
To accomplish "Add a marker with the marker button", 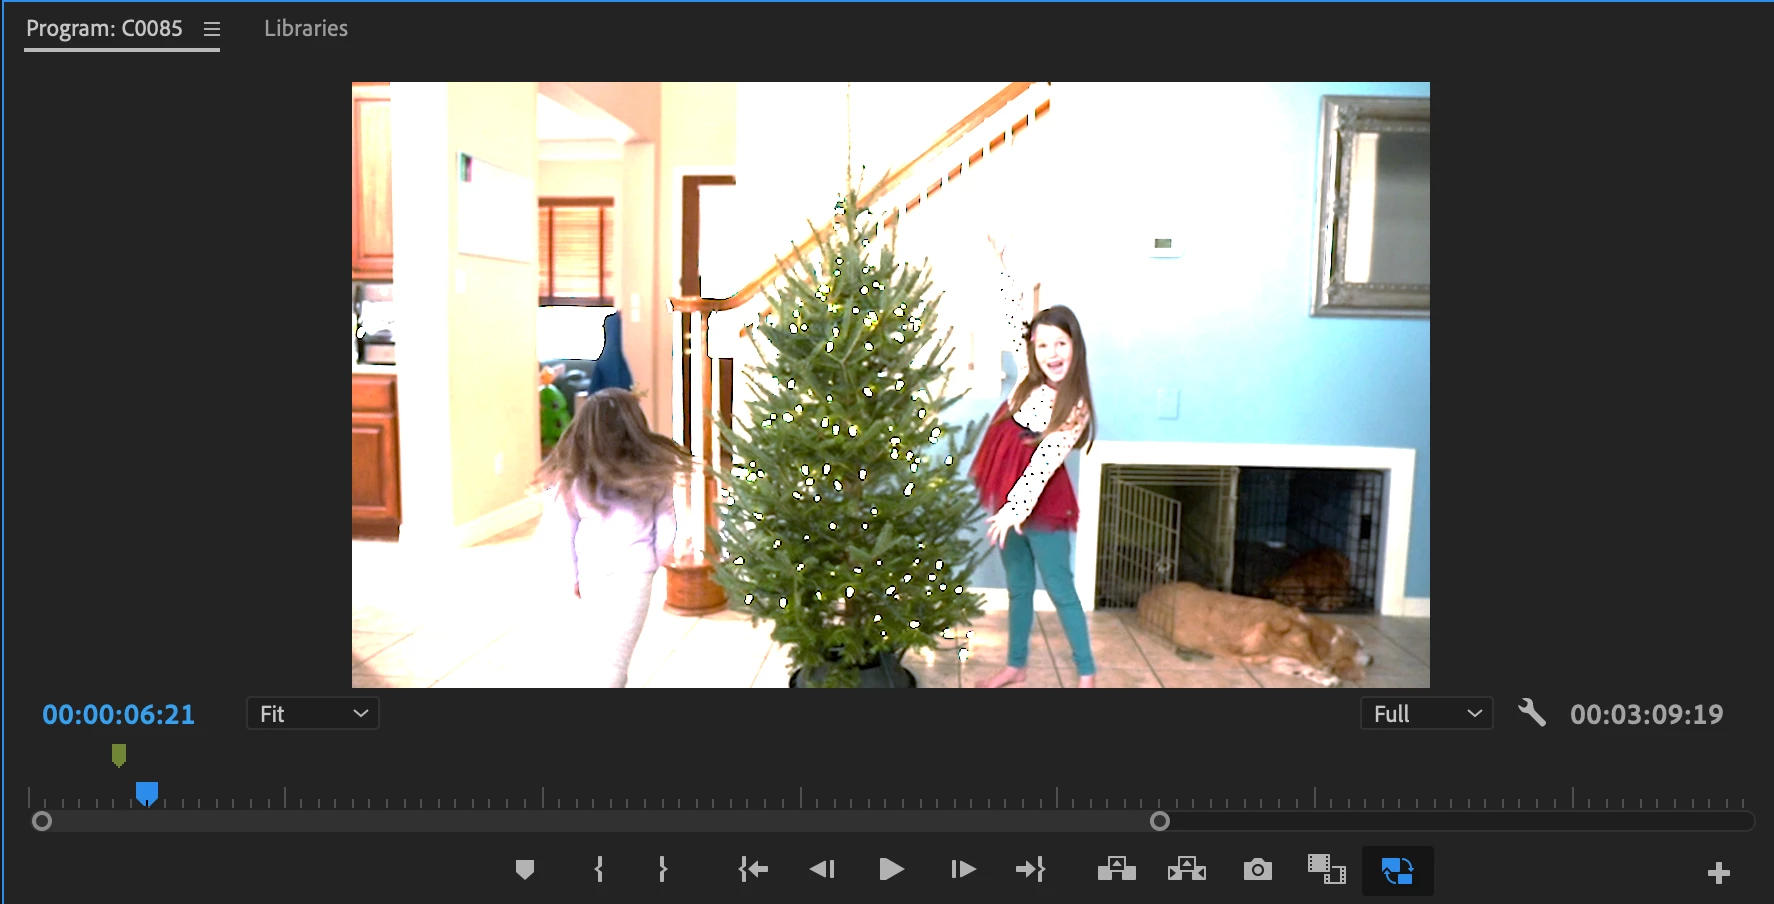I will 525,870.
